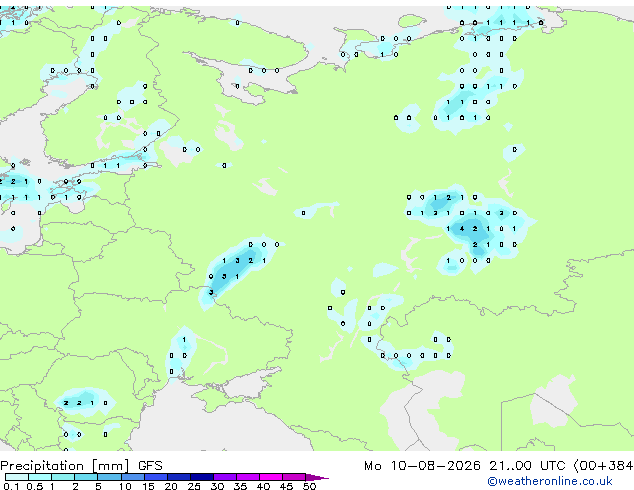Screen dimensions: 634x490
Task: Click the 1–2 mm legend swatch
Action: tap(63, 477)
